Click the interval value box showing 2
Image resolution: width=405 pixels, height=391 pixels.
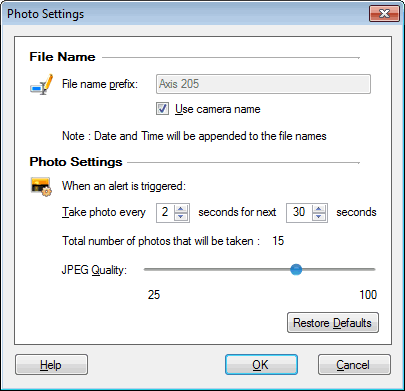[x=165, y=212]
